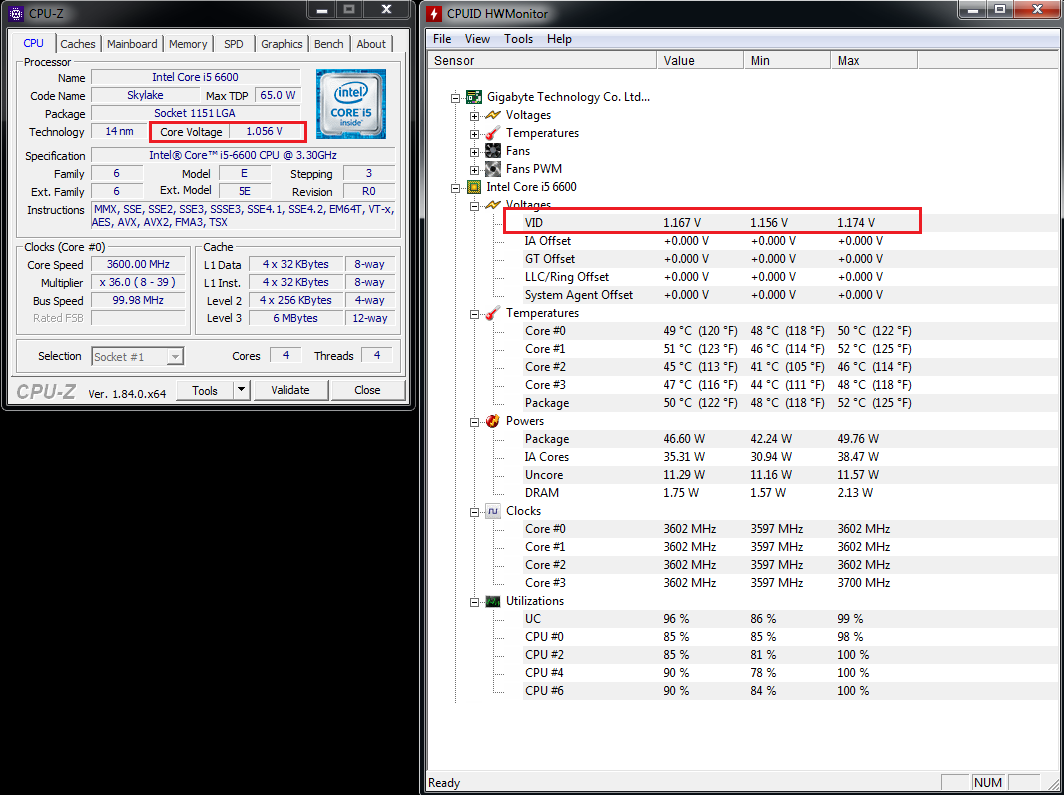1064x795 pixels.
Task: Click the Max column header
Action: coord(874,60)
